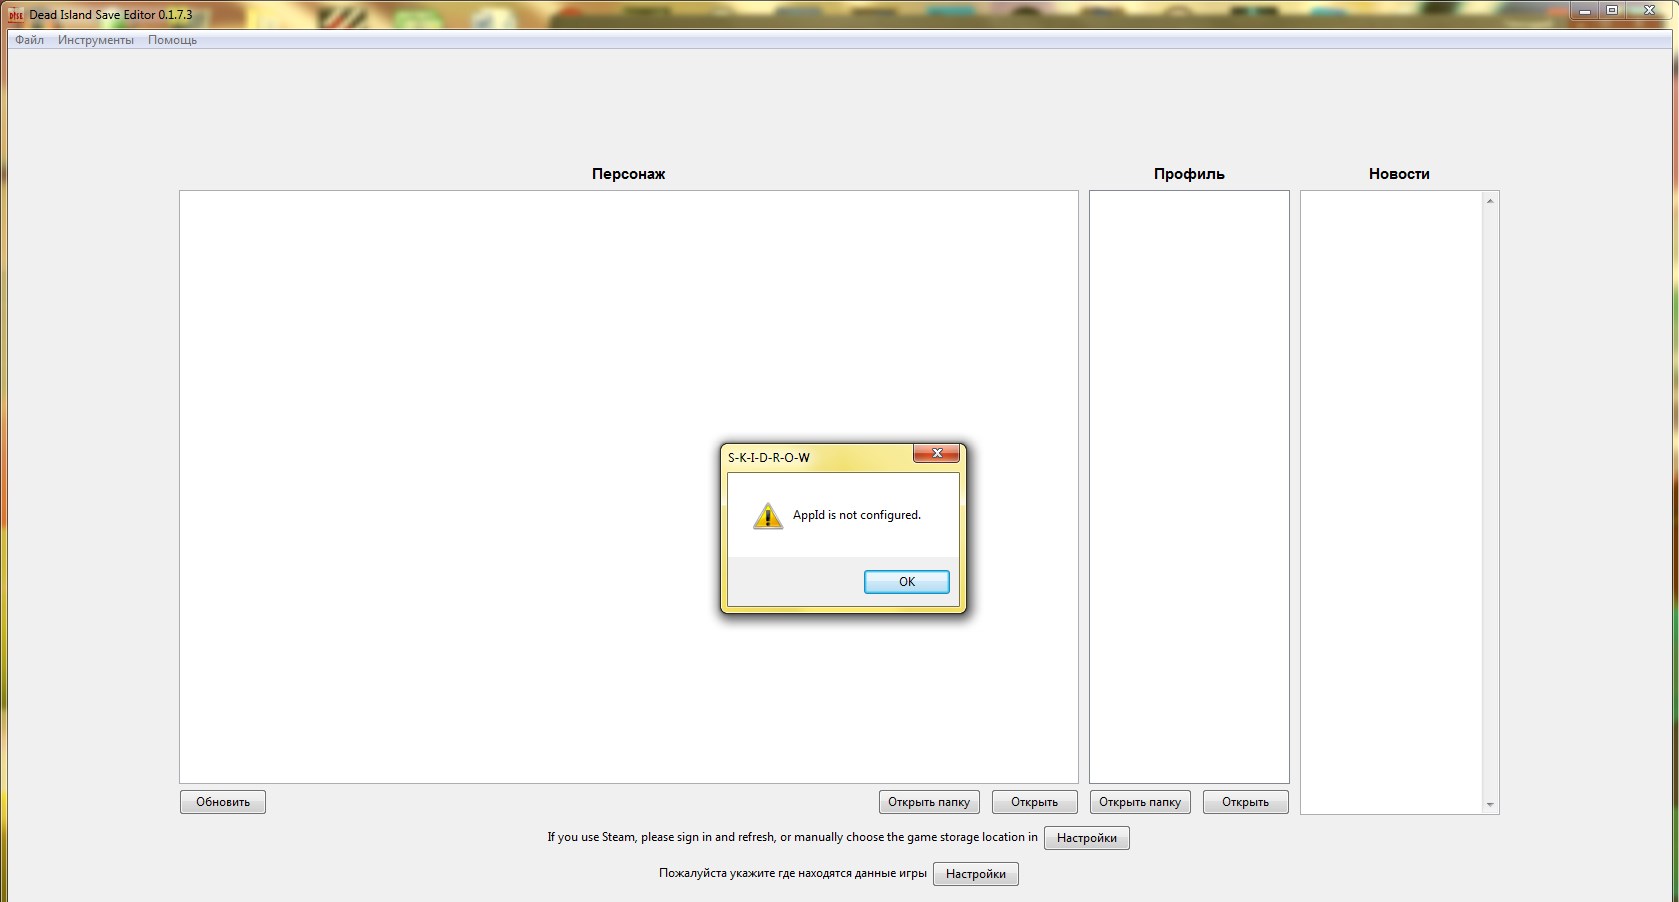1679x902 pixels.
Task: Click the Dead Island Save Editor title bar icon
Action: (x=16, y=15)
